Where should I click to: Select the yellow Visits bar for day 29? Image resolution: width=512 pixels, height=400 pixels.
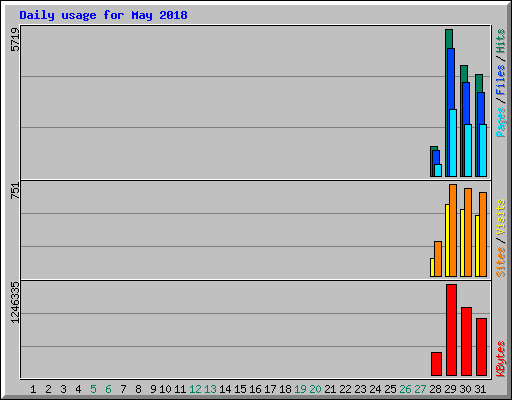447,240
